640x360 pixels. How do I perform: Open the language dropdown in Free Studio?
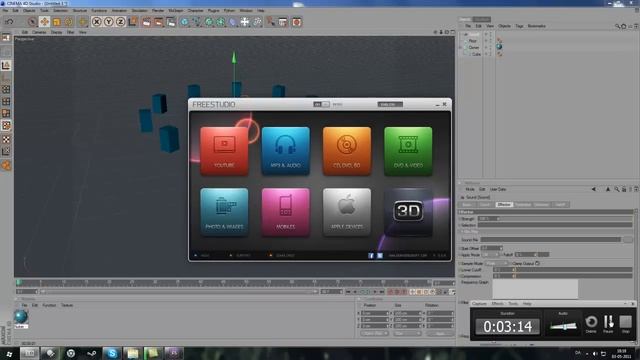390,104
